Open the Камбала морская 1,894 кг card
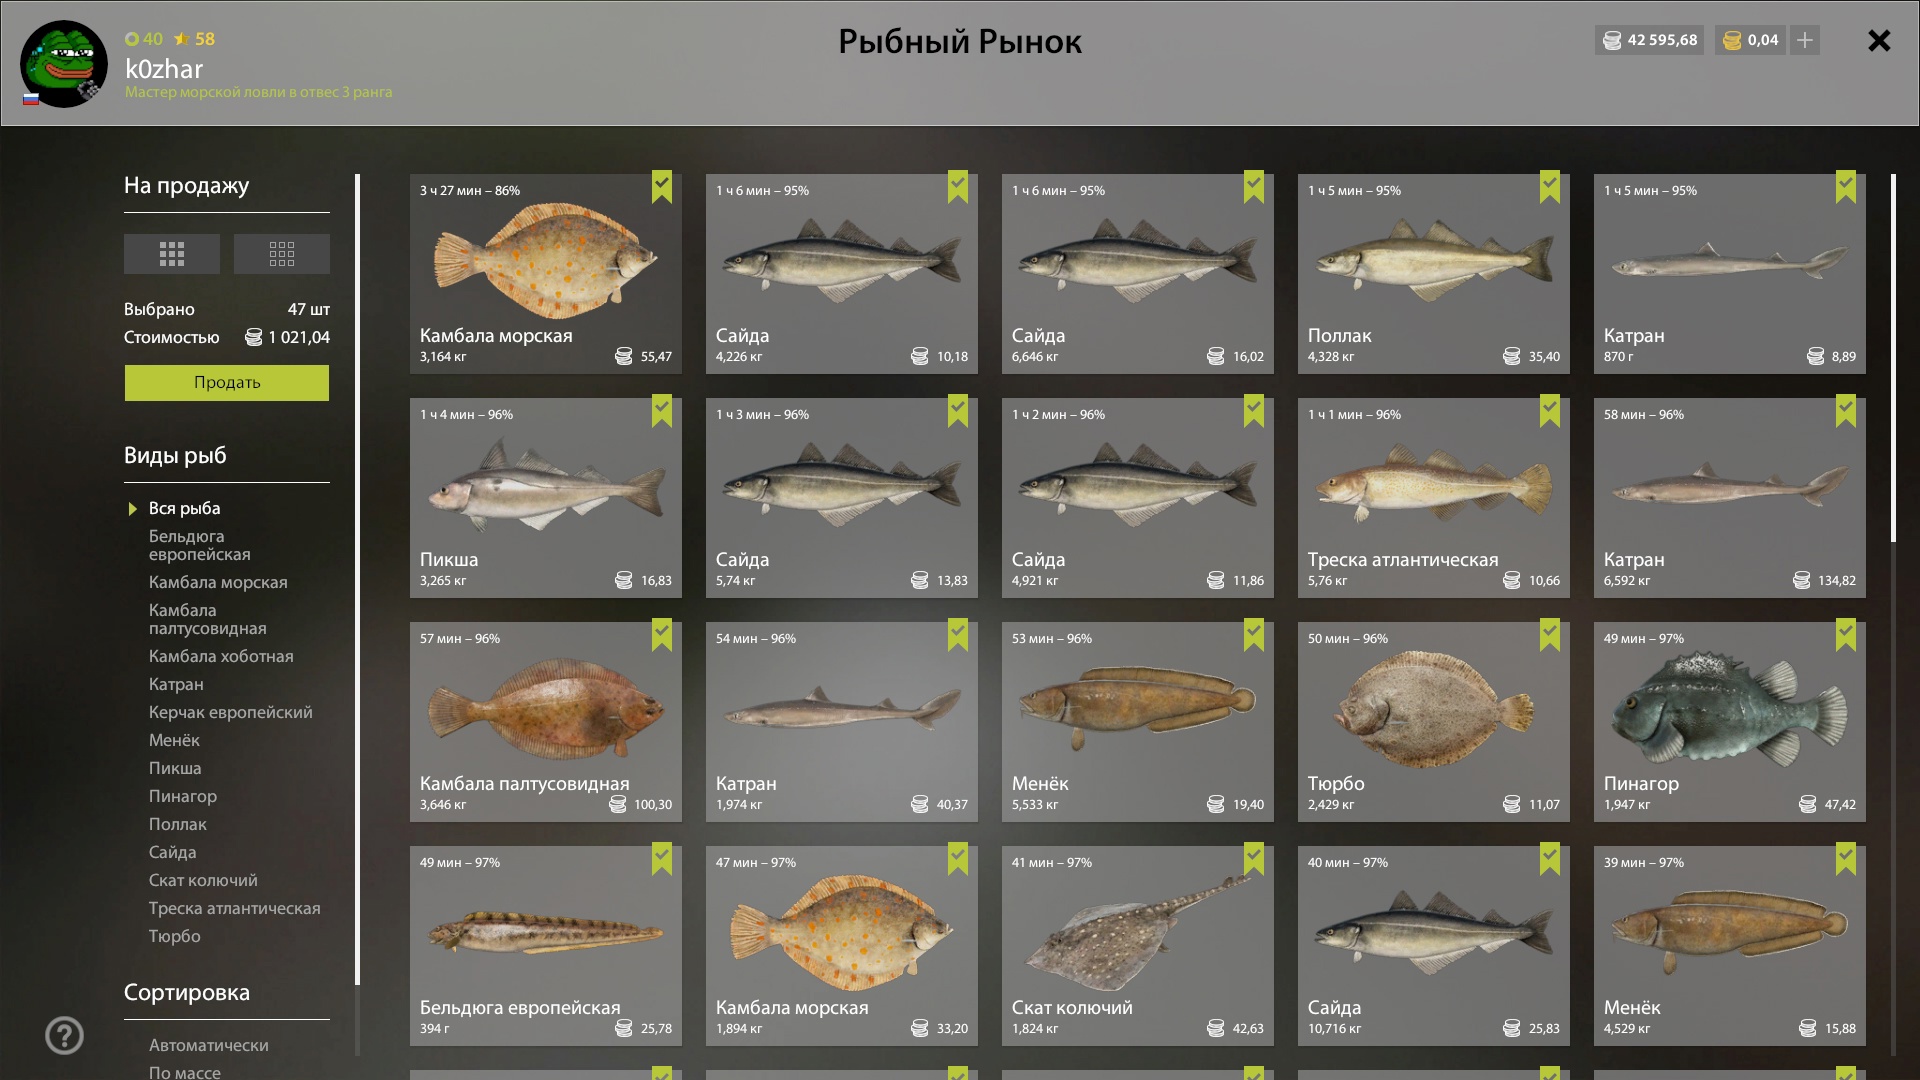Viewport: 1920px width, 1080px height. 842,946
